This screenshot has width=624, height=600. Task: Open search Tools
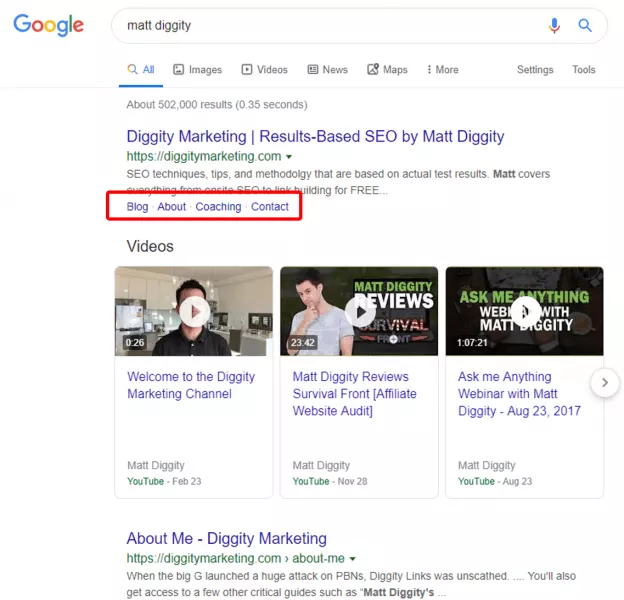[x=583, y=70]
